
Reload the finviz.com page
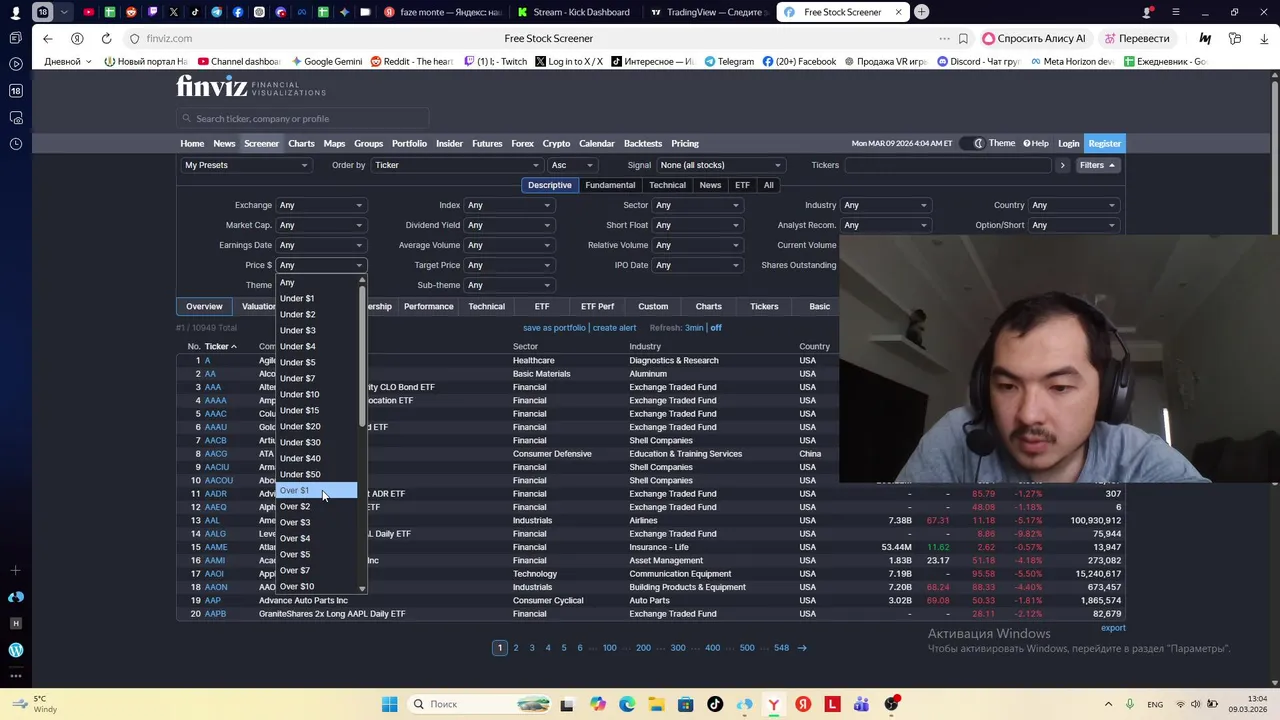click(x=106, y=38)
